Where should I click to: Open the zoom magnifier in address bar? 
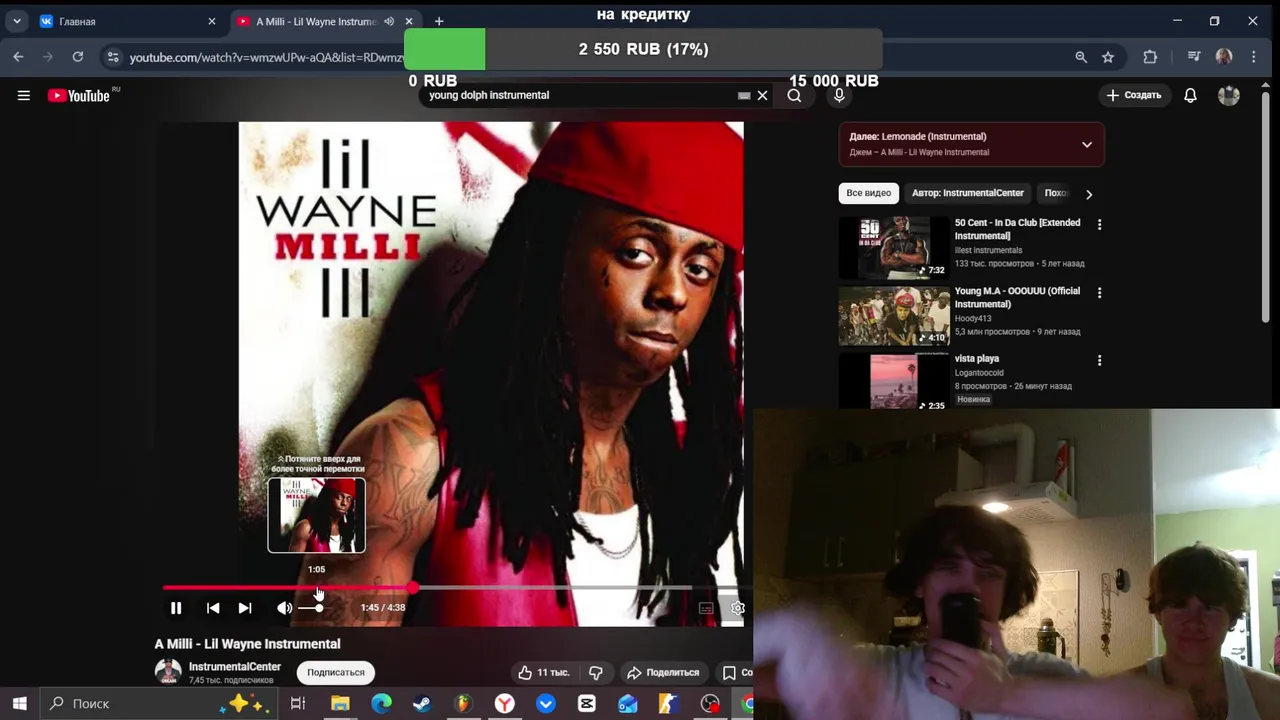click(1081, 57)
